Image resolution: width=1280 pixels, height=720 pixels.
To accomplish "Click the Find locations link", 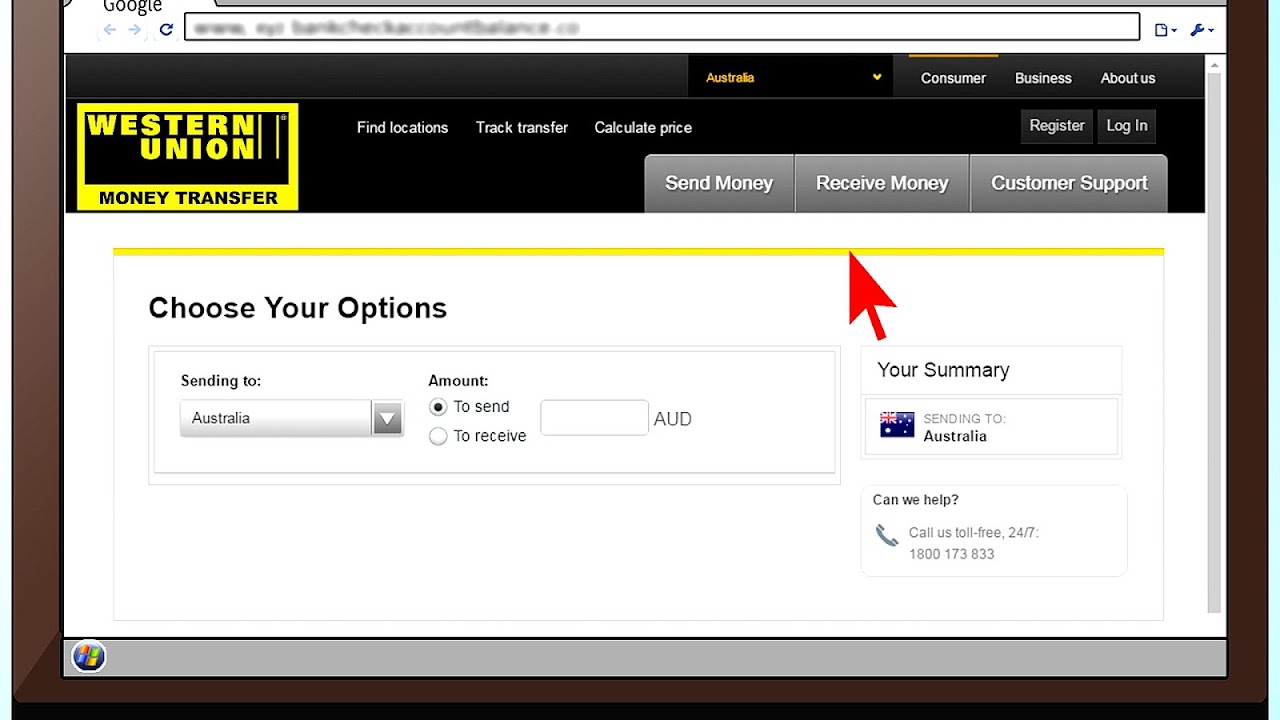I will point(402,127).
